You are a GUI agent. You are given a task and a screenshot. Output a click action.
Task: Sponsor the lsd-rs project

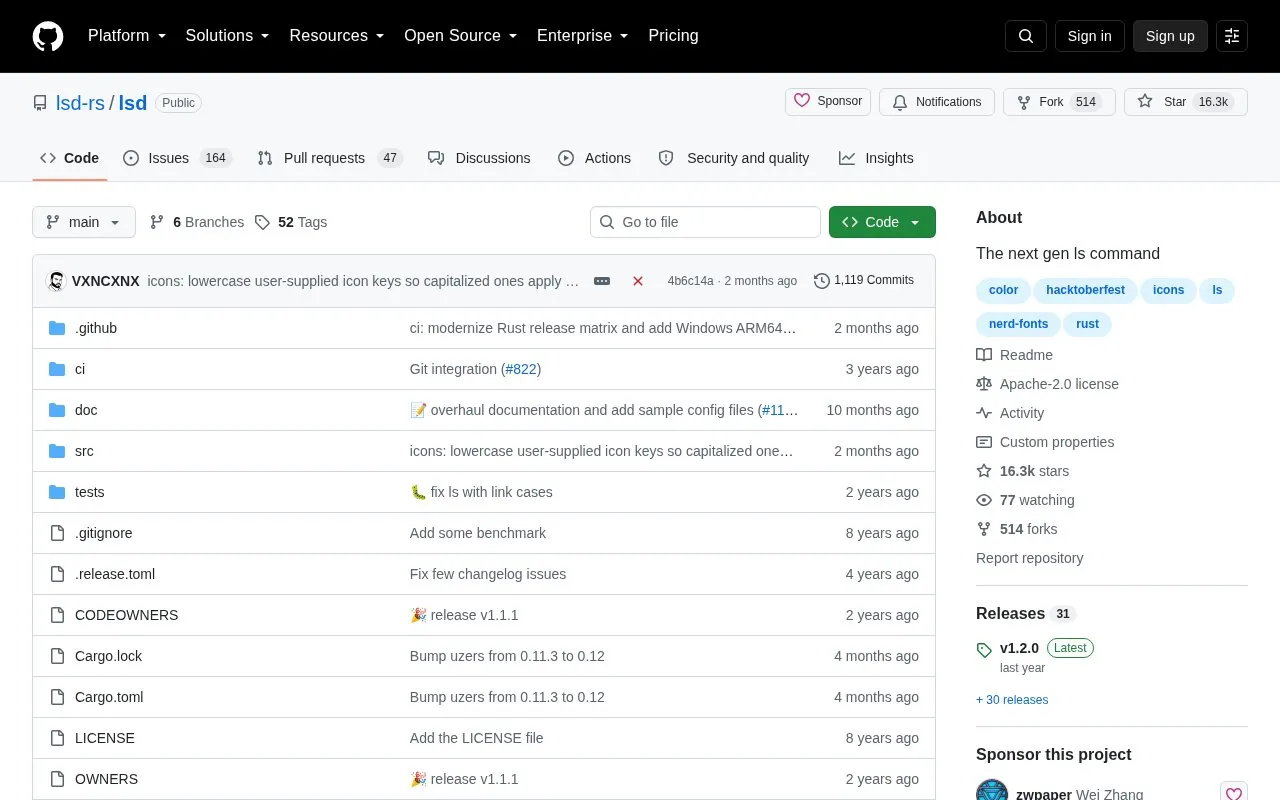828,101
